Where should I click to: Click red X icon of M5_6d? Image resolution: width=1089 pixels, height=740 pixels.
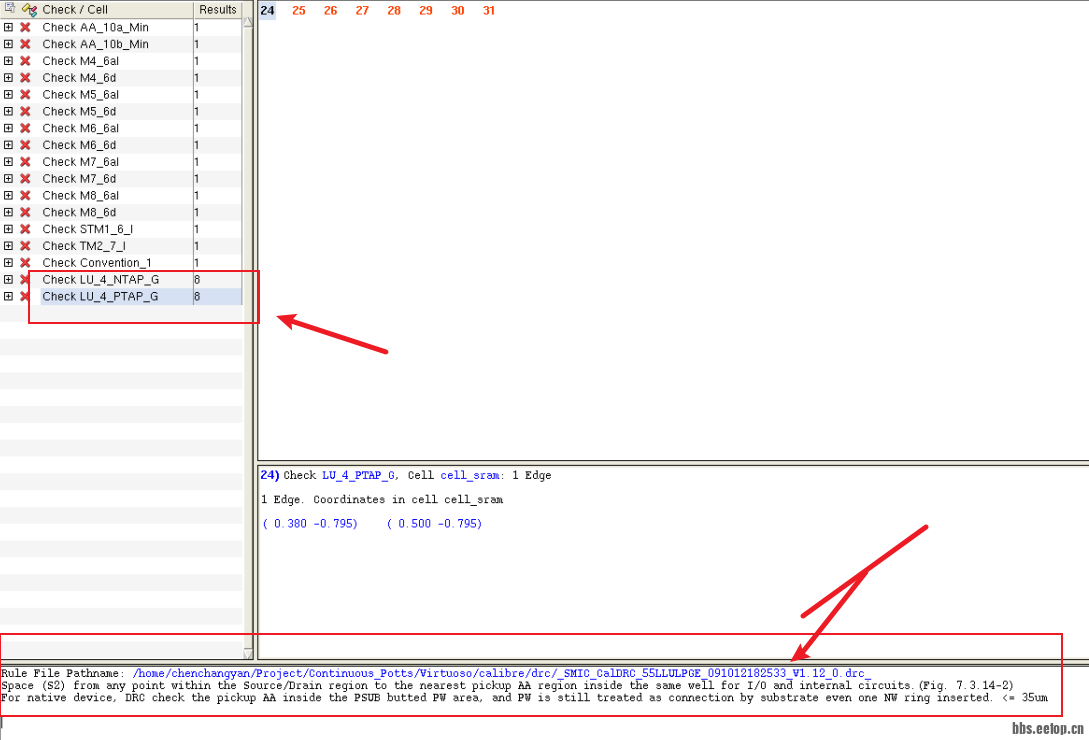[25, 111]
